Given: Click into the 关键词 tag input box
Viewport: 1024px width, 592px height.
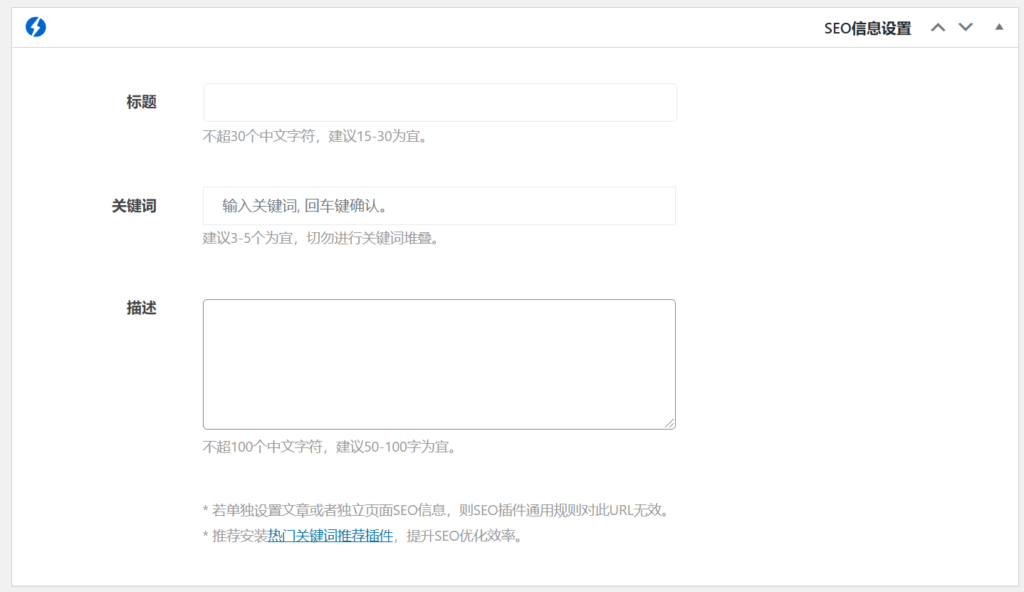Looking at the screenshot, I should pos(440,206).
